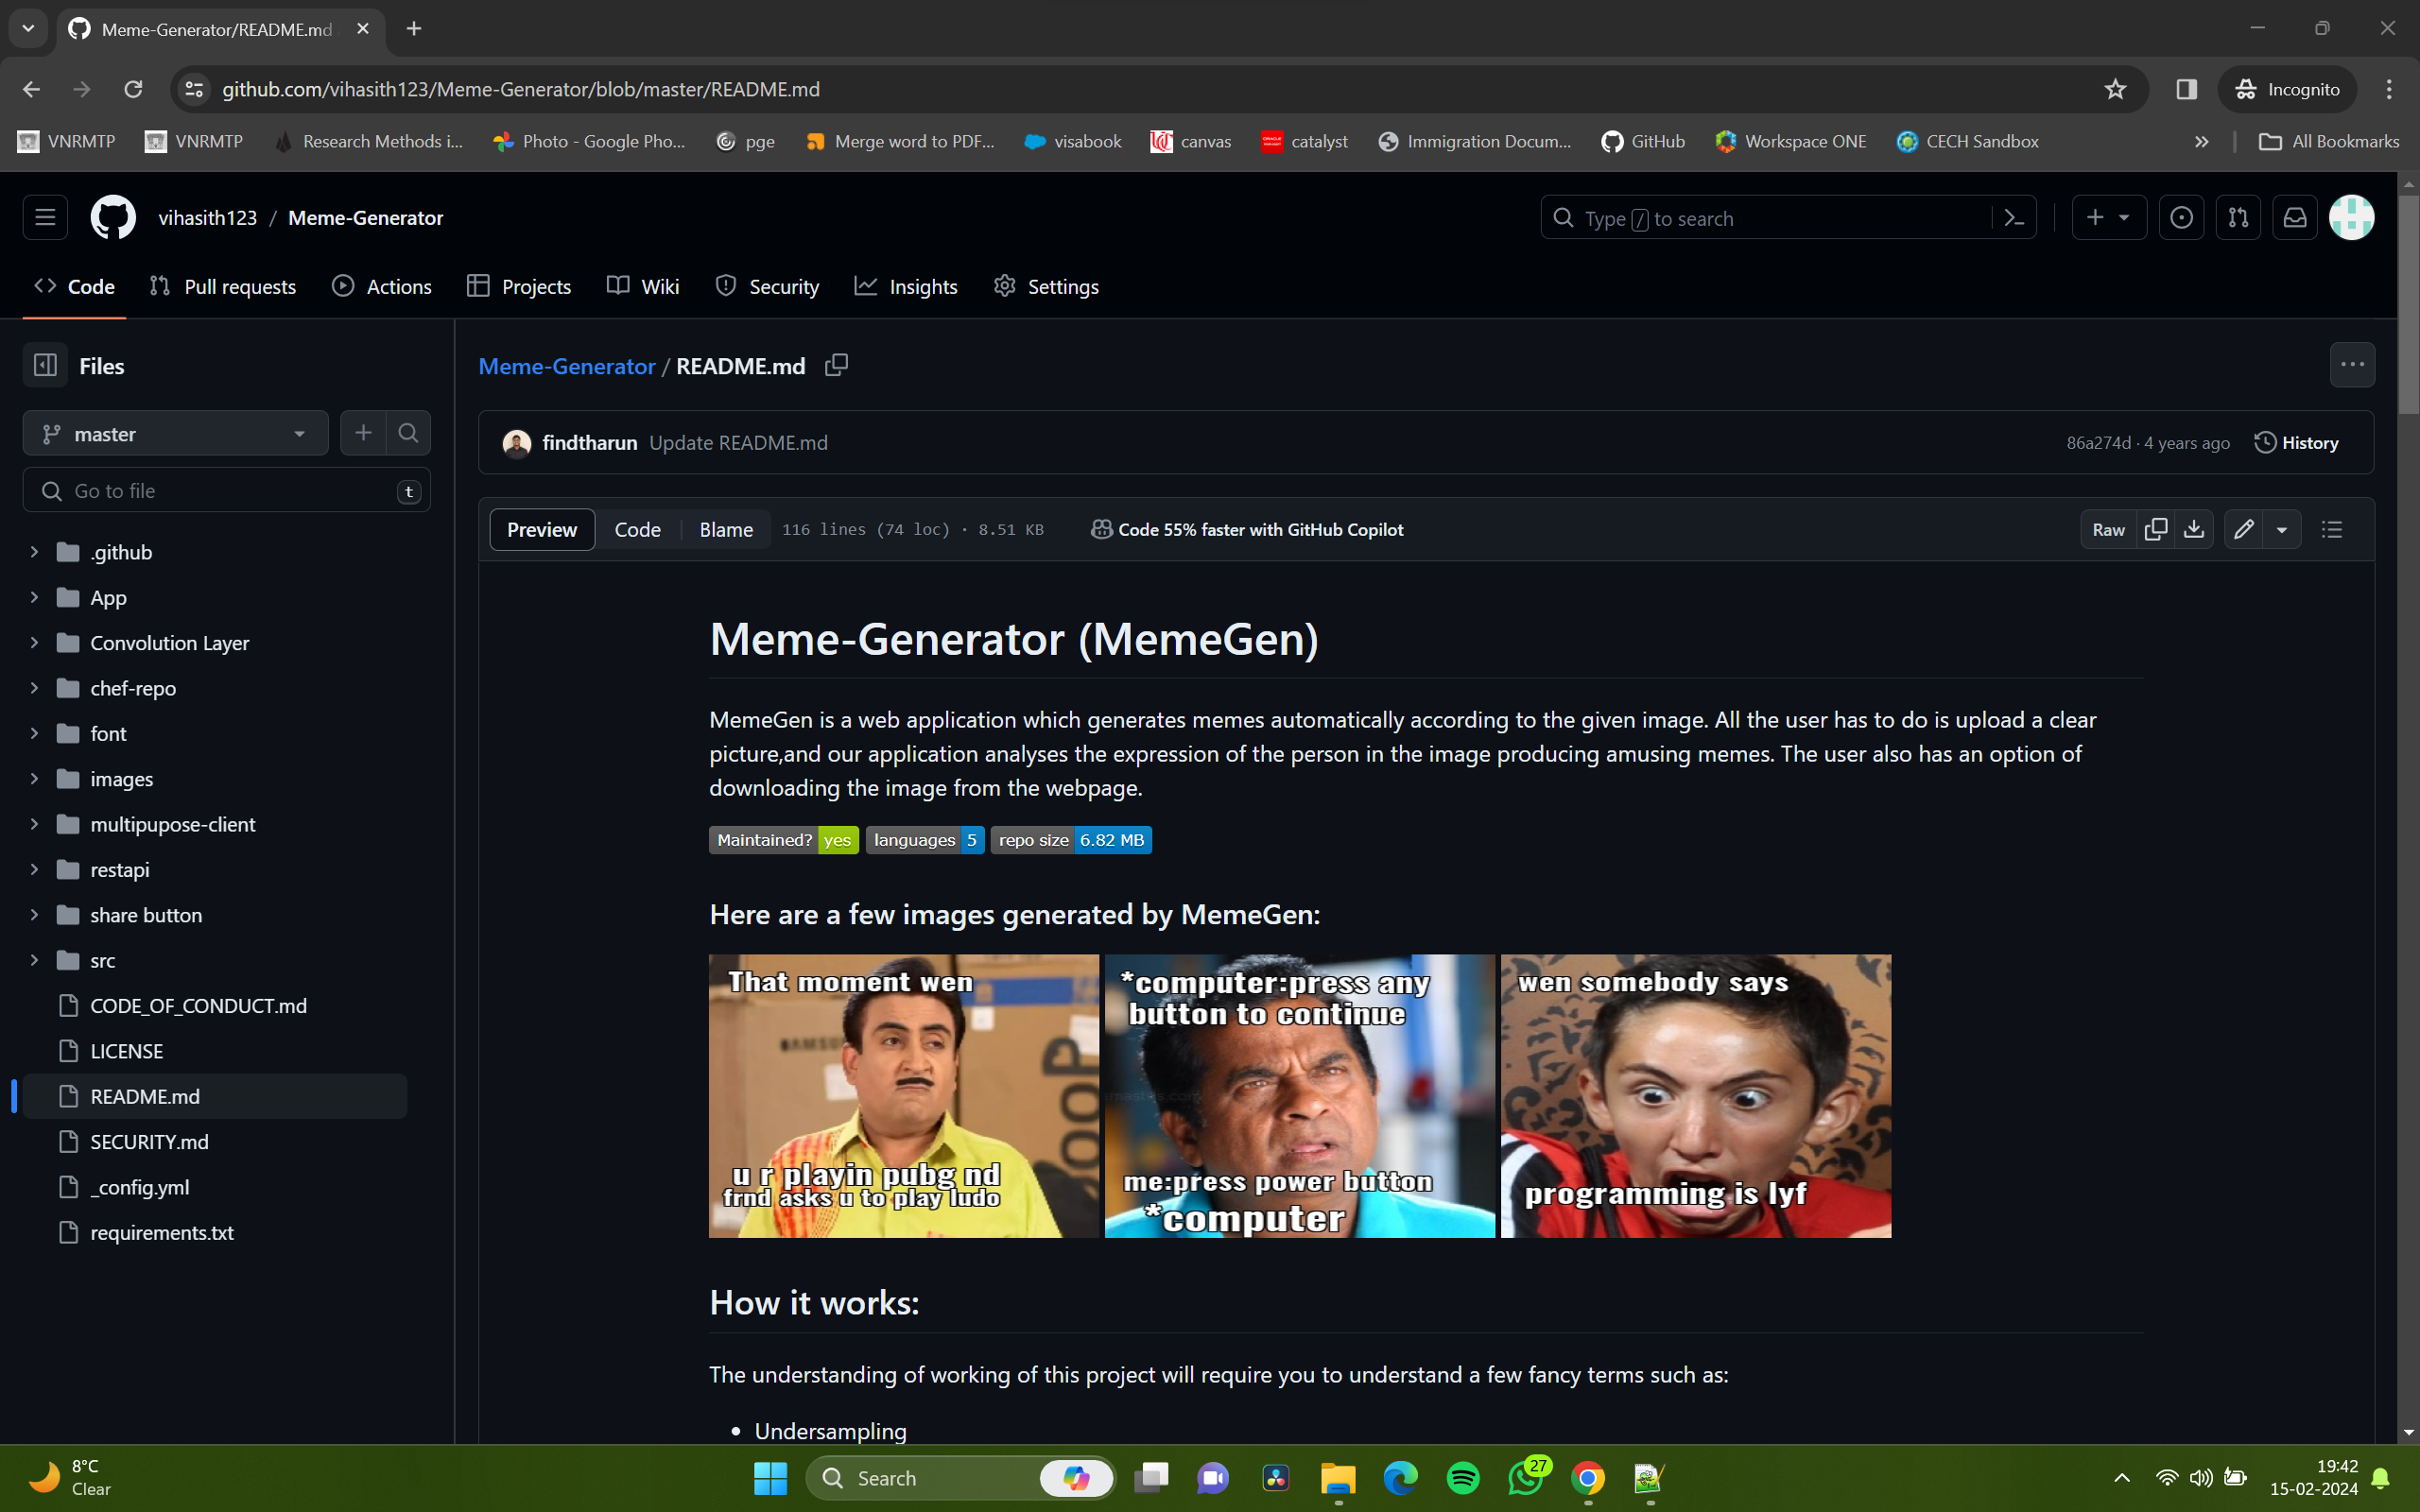Collapse the Files side panel

(x=45, y=366)
